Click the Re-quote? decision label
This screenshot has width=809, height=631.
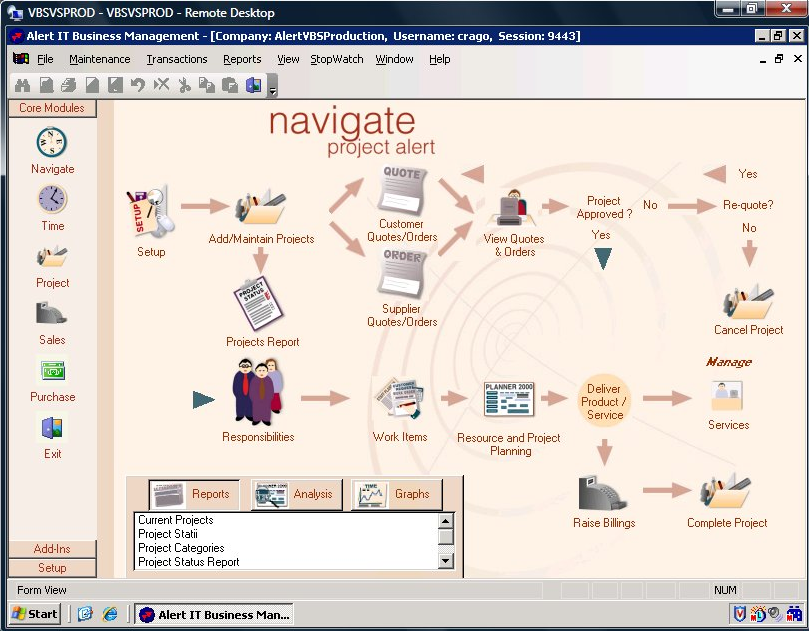(748, 205)
